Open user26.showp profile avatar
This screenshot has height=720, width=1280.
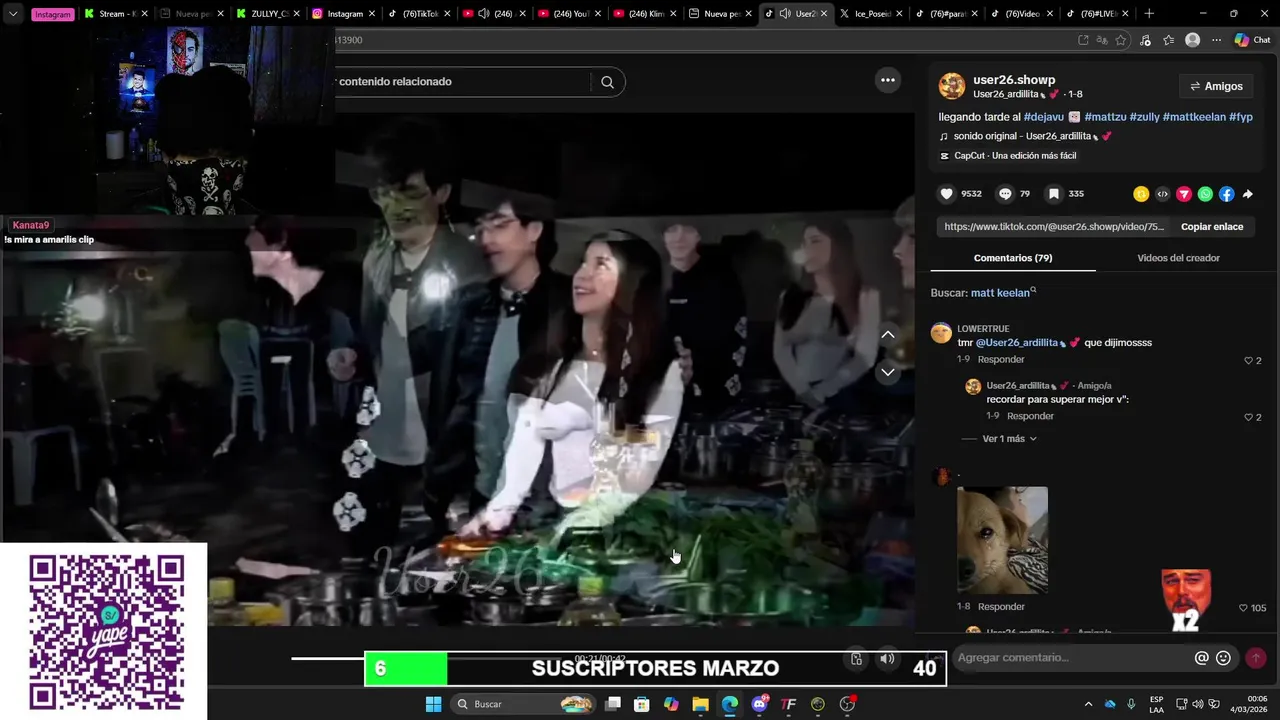pyautogui.click(x=952, y=86)
